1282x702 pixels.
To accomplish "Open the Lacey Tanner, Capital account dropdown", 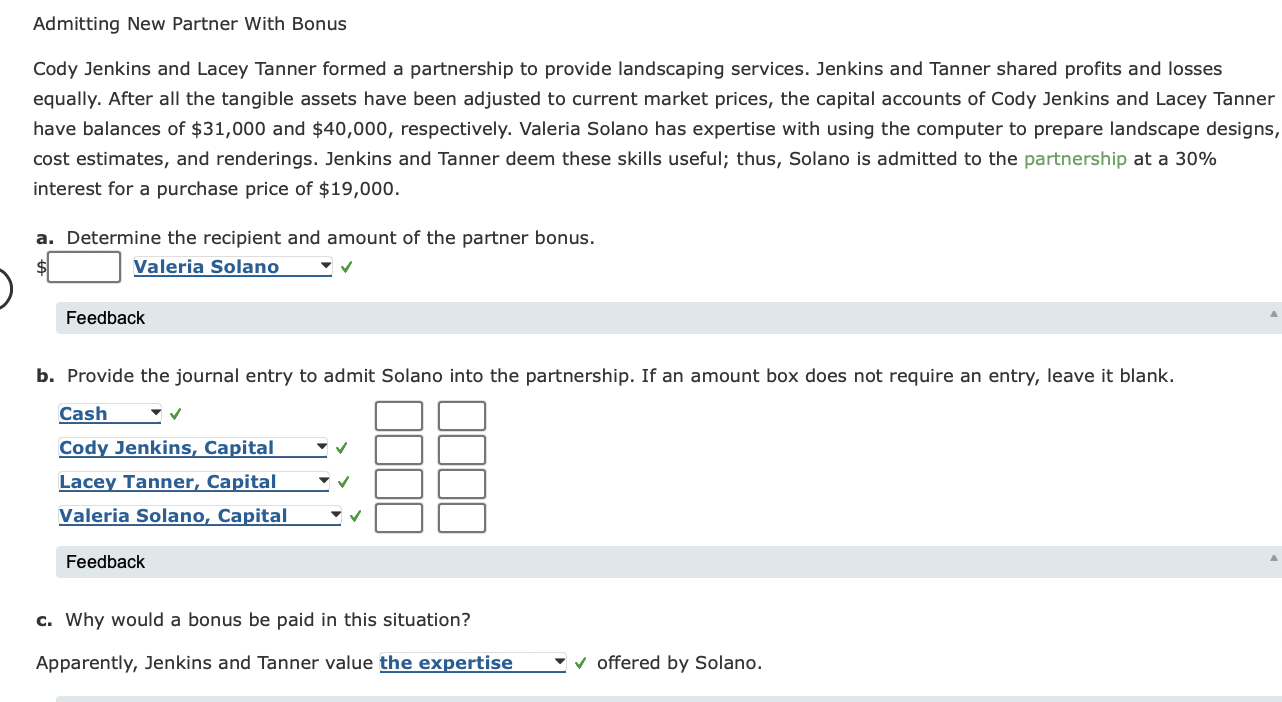I will pos(193,482).
